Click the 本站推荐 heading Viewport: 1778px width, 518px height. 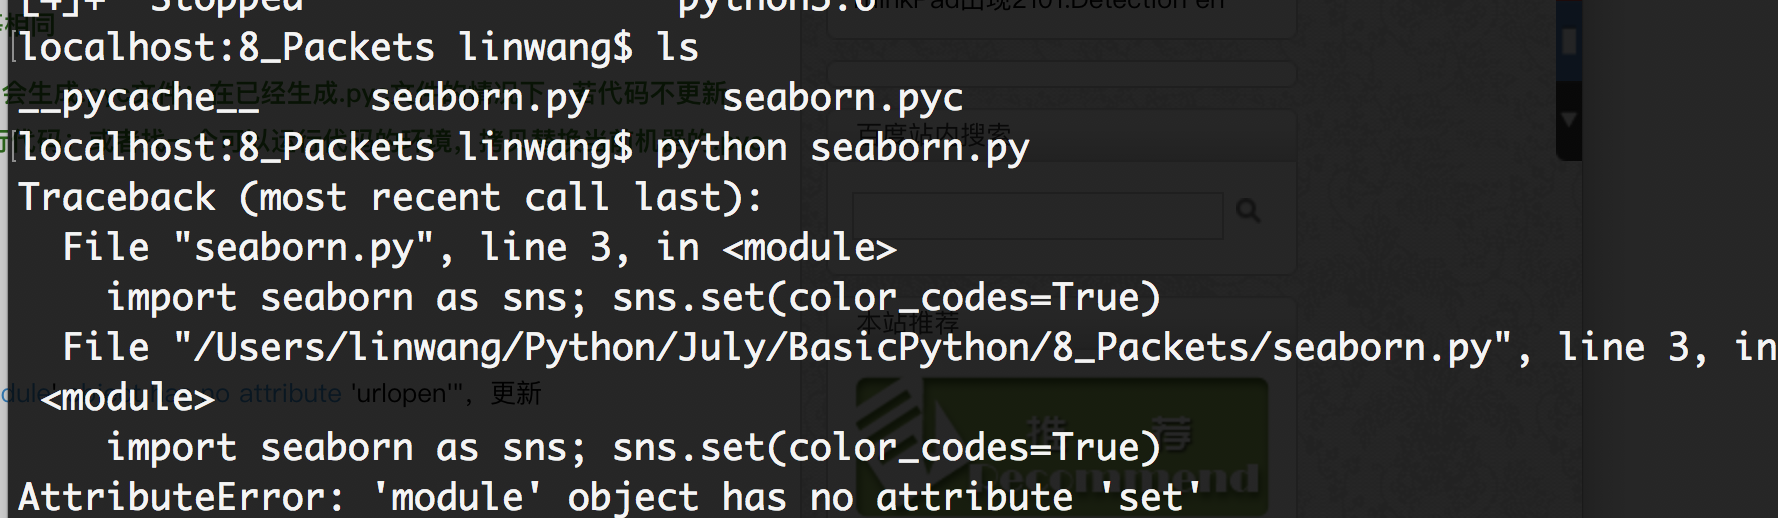908,324
